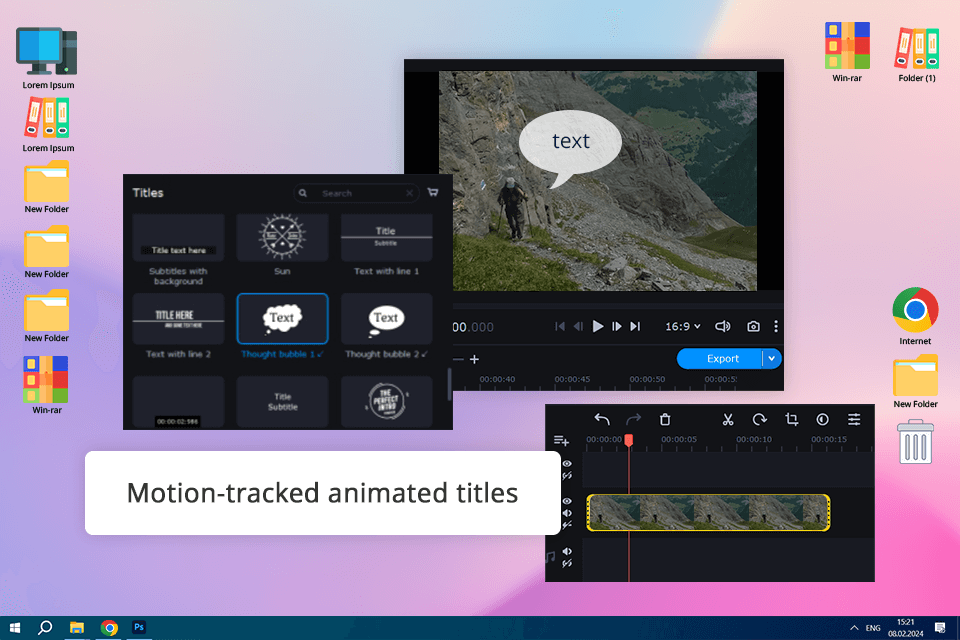Open color adjustments half-circle icon
This screenshot has height=640, width=960.
point(823,420)
